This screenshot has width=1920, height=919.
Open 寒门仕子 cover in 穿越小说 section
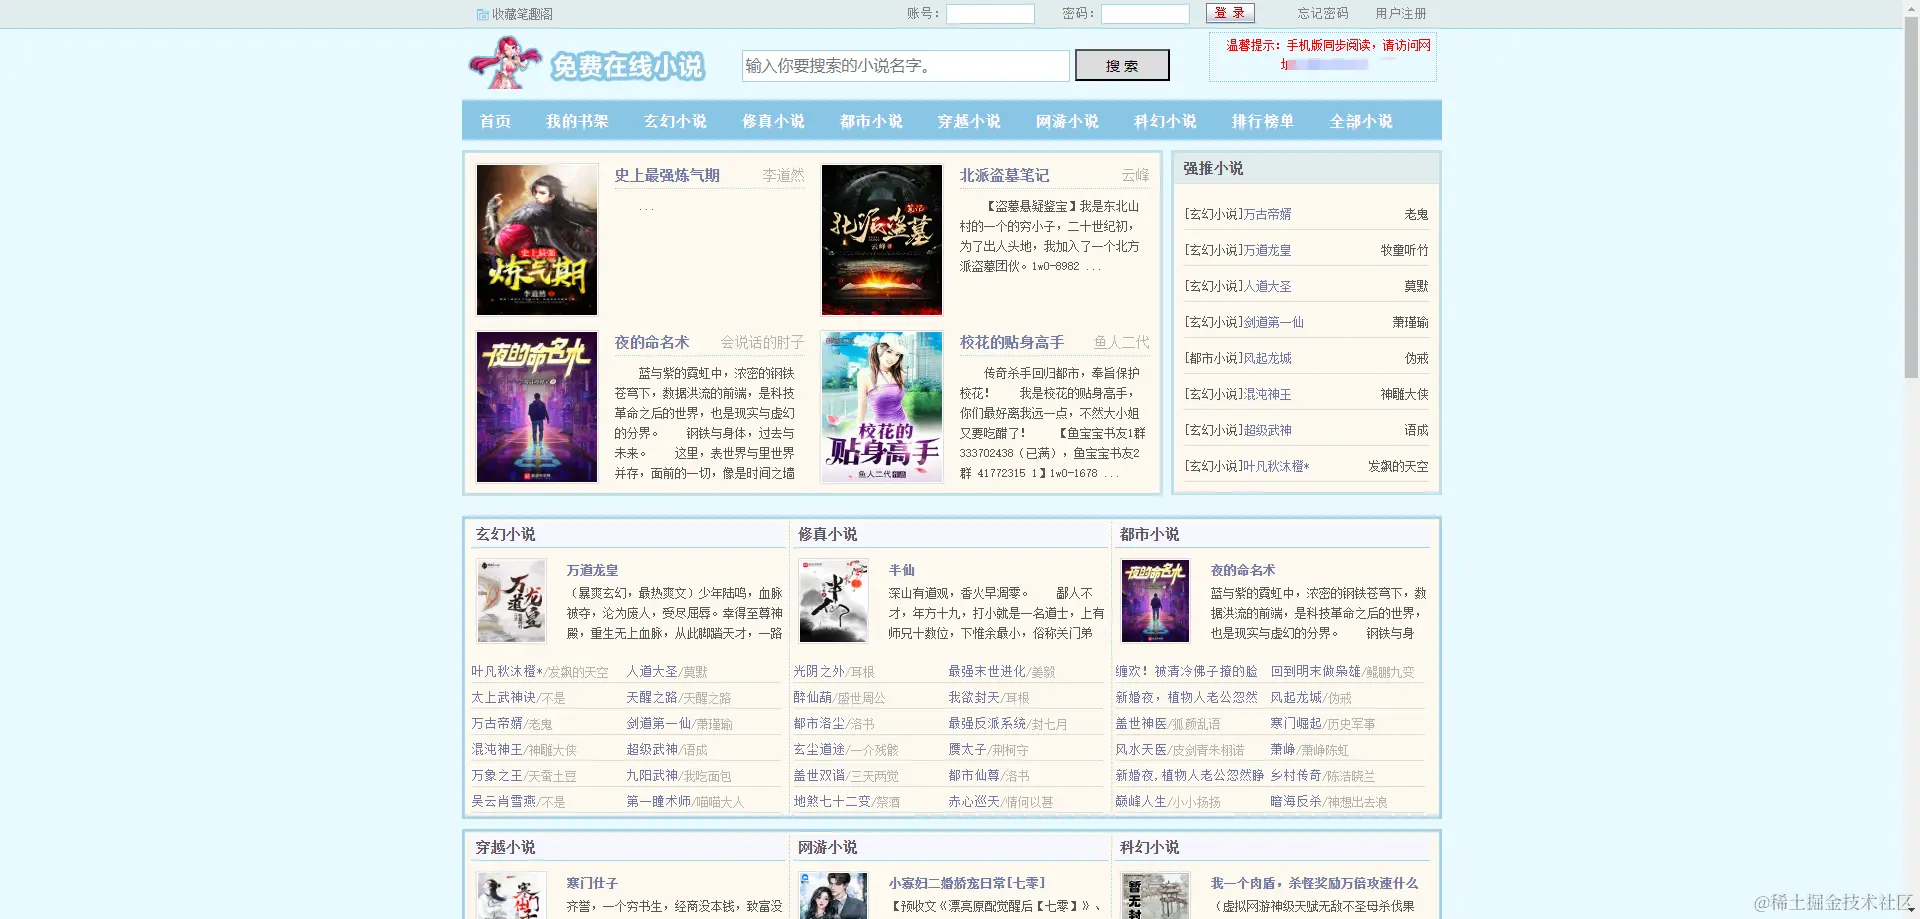[511, 896]
